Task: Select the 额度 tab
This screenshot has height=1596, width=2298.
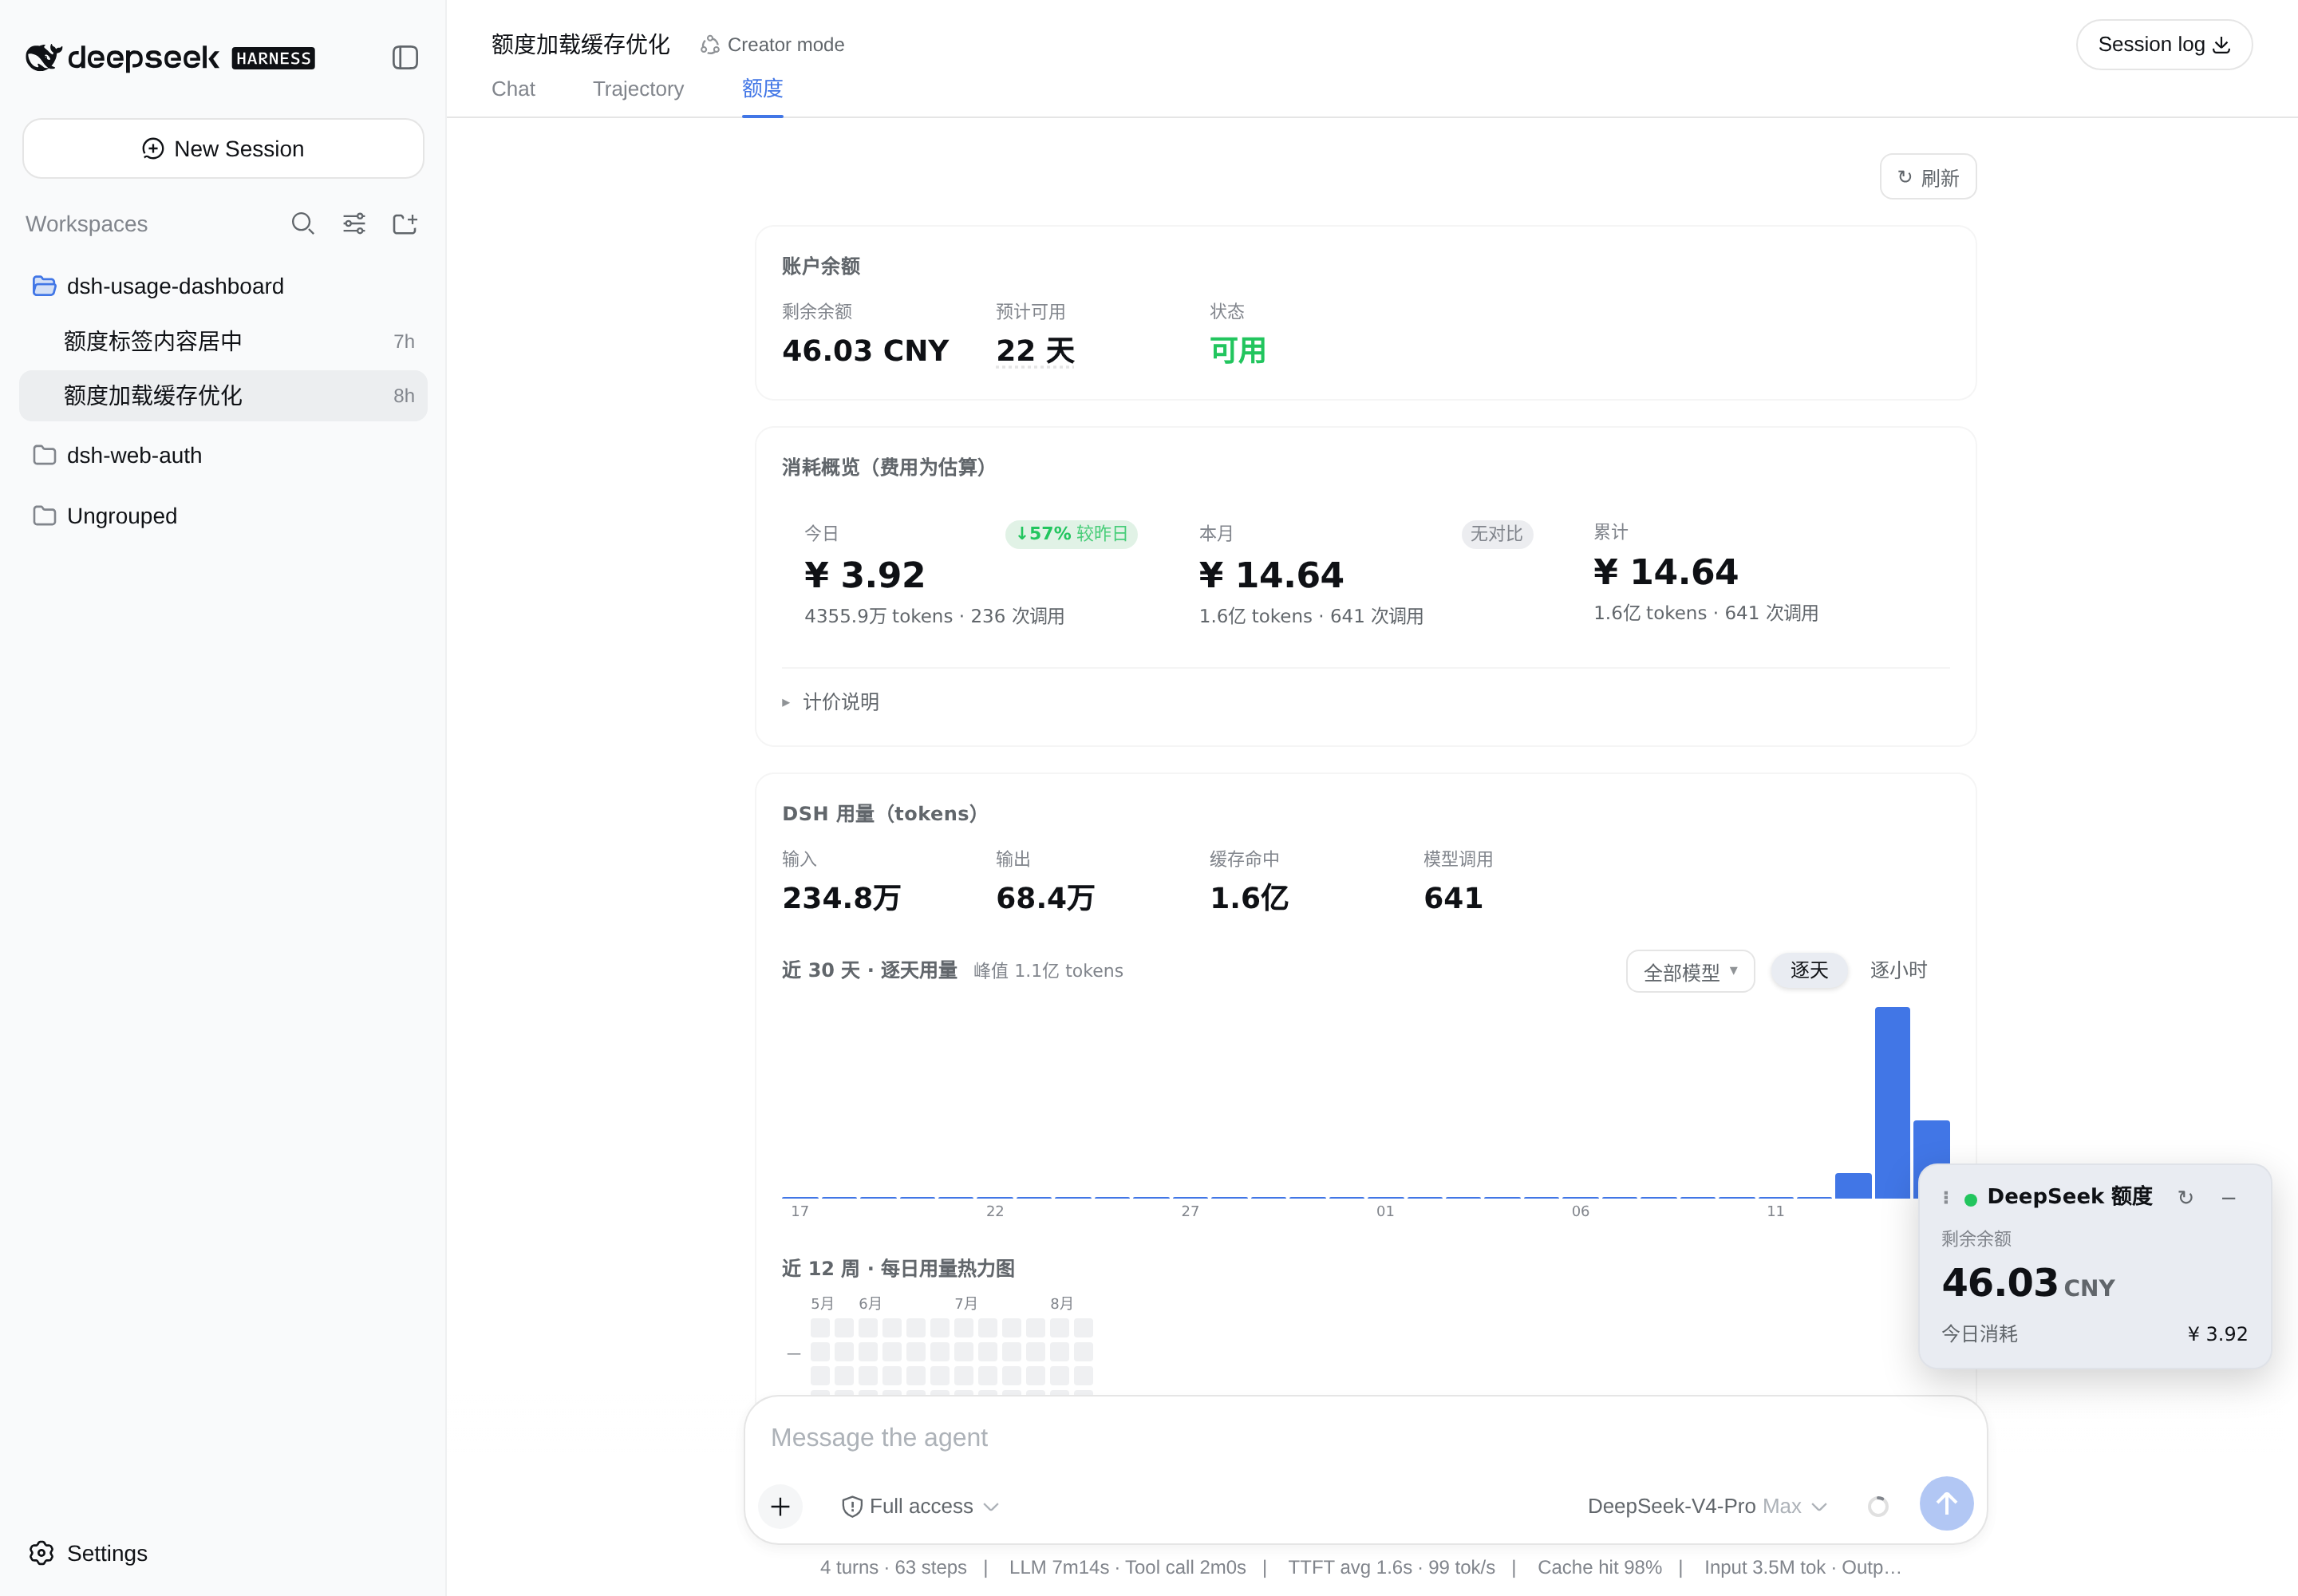Action: [x=762, y=89]
